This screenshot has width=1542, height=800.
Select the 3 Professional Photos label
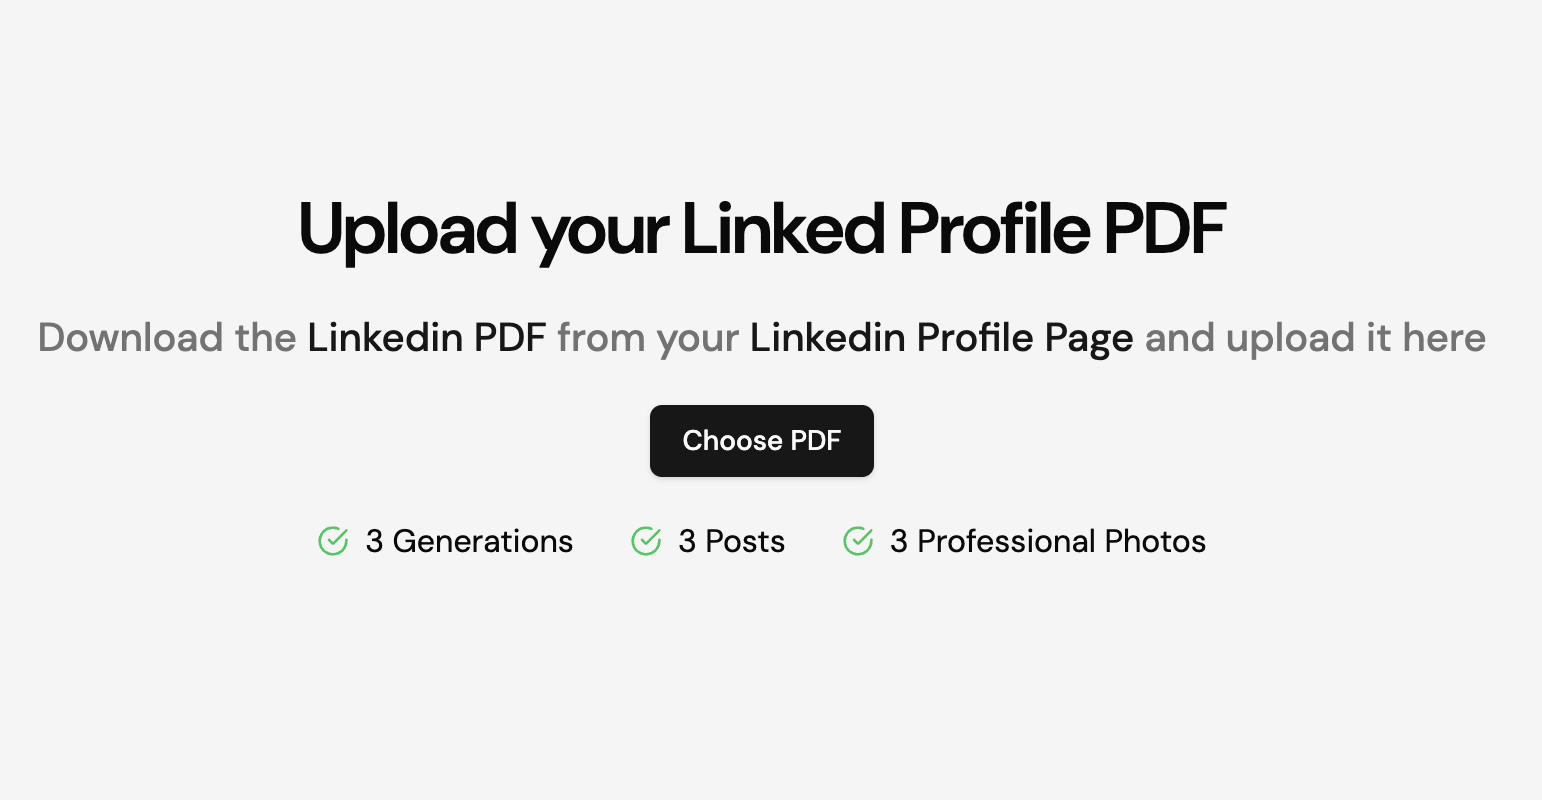[1048, 541]
